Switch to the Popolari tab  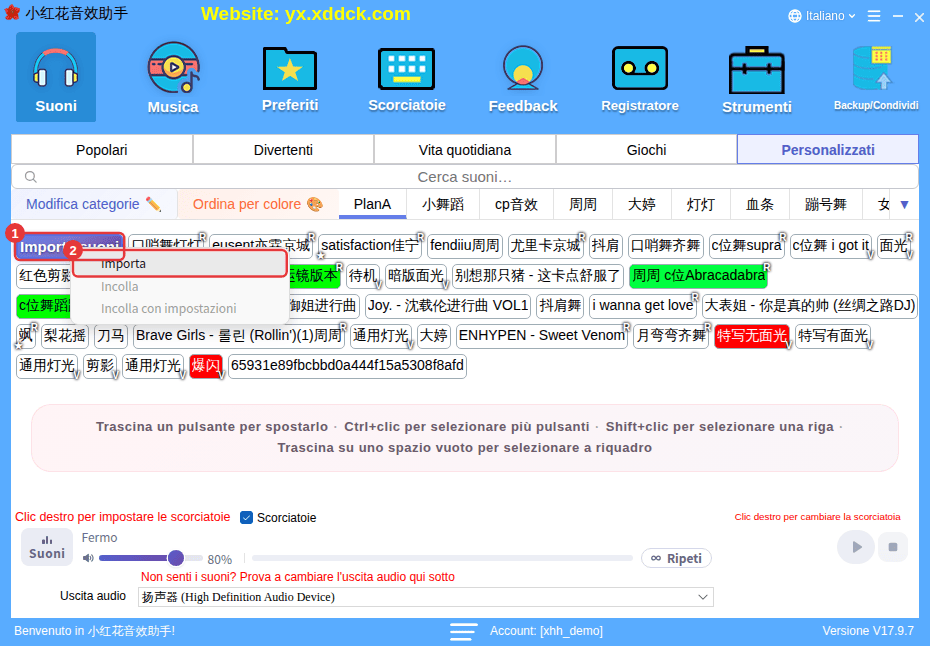101,150
